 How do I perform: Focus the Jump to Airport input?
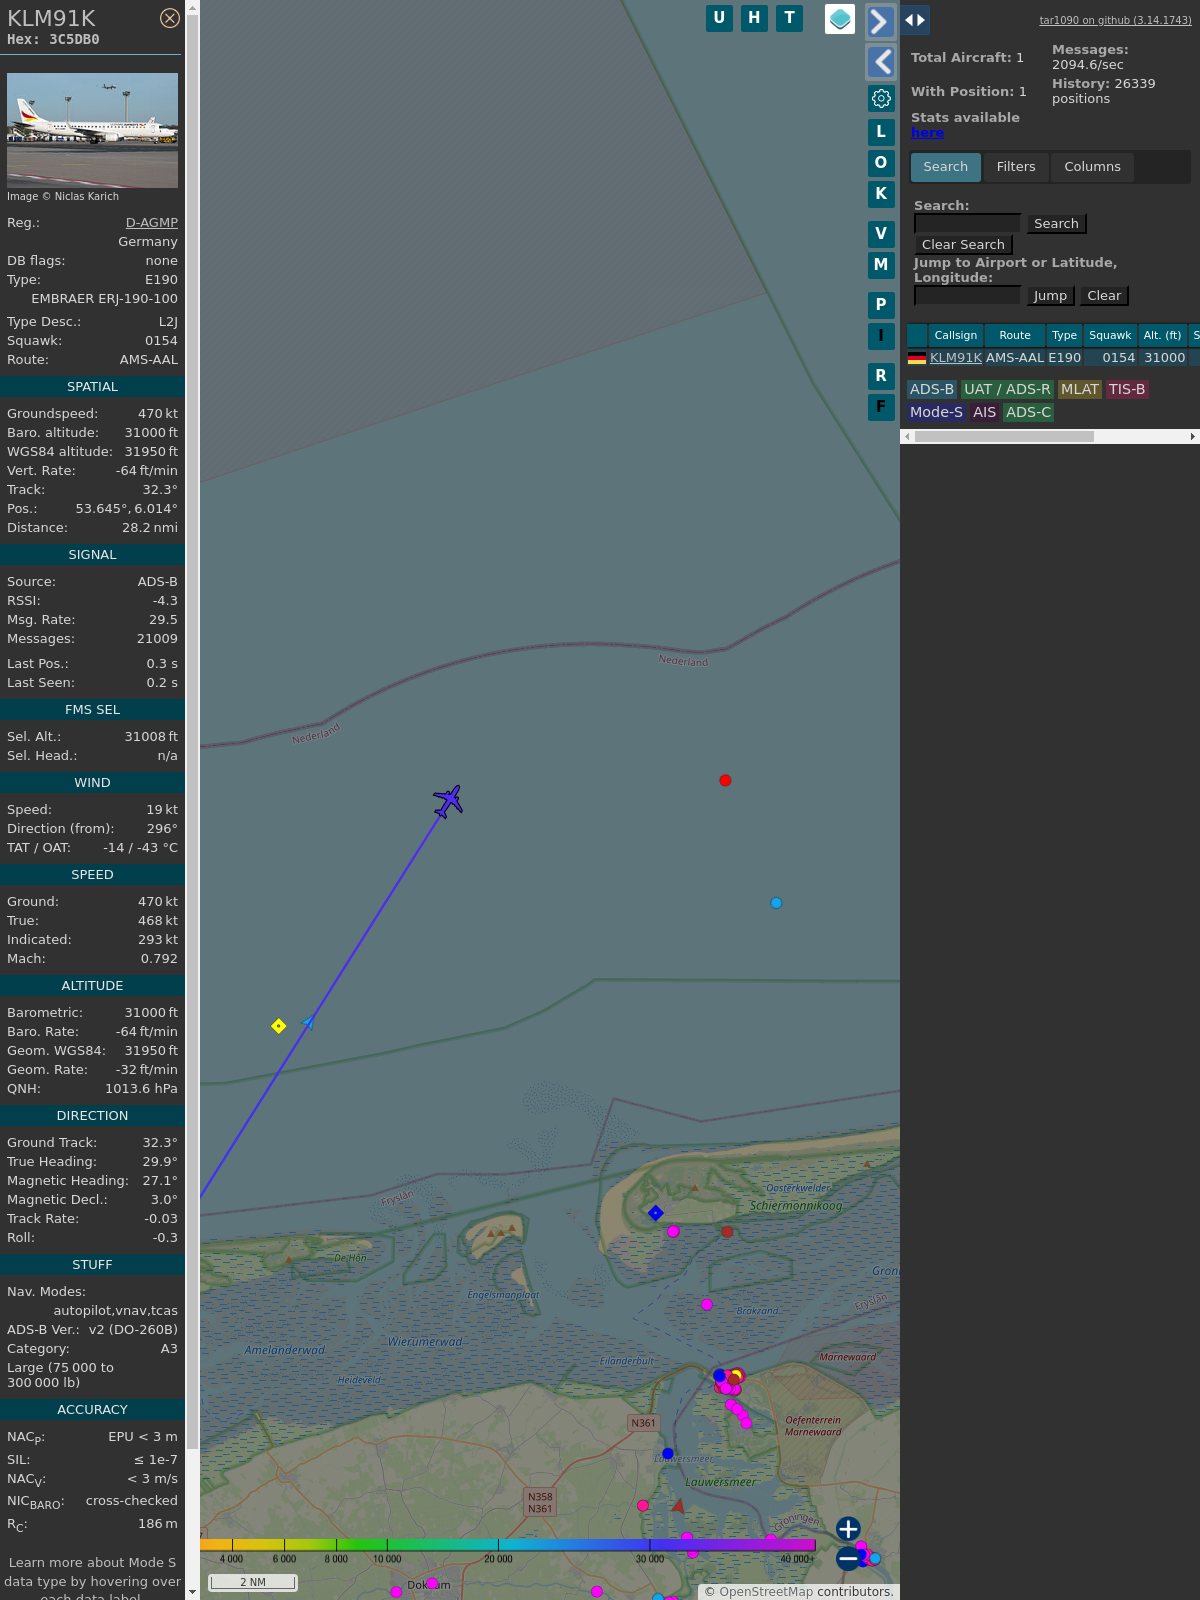[967, 295]
